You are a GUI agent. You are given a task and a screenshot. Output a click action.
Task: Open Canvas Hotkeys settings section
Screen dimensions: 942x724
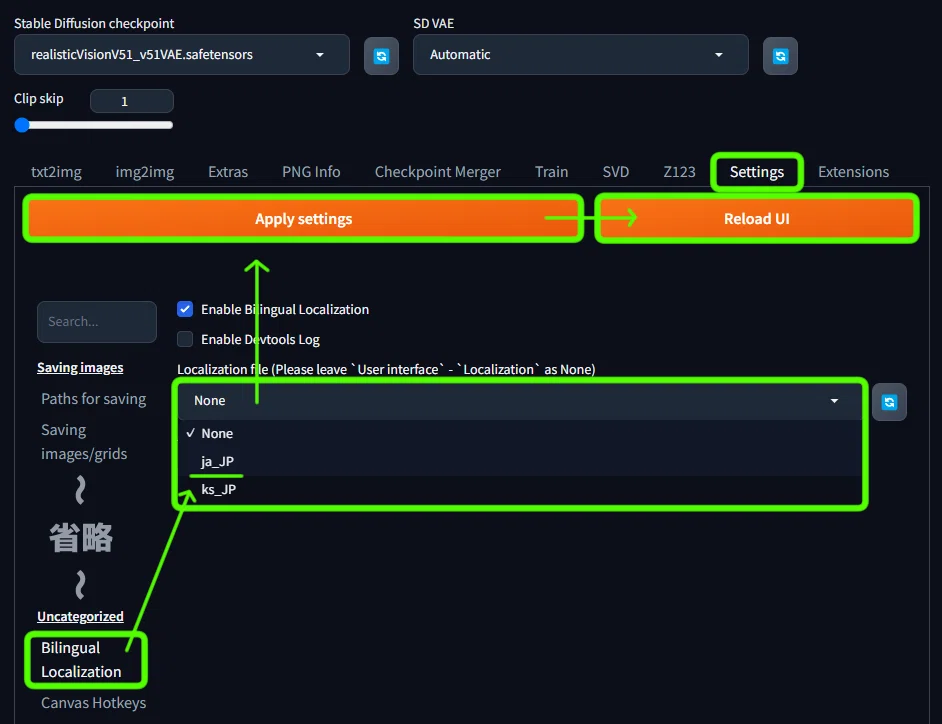click(94, 703)
